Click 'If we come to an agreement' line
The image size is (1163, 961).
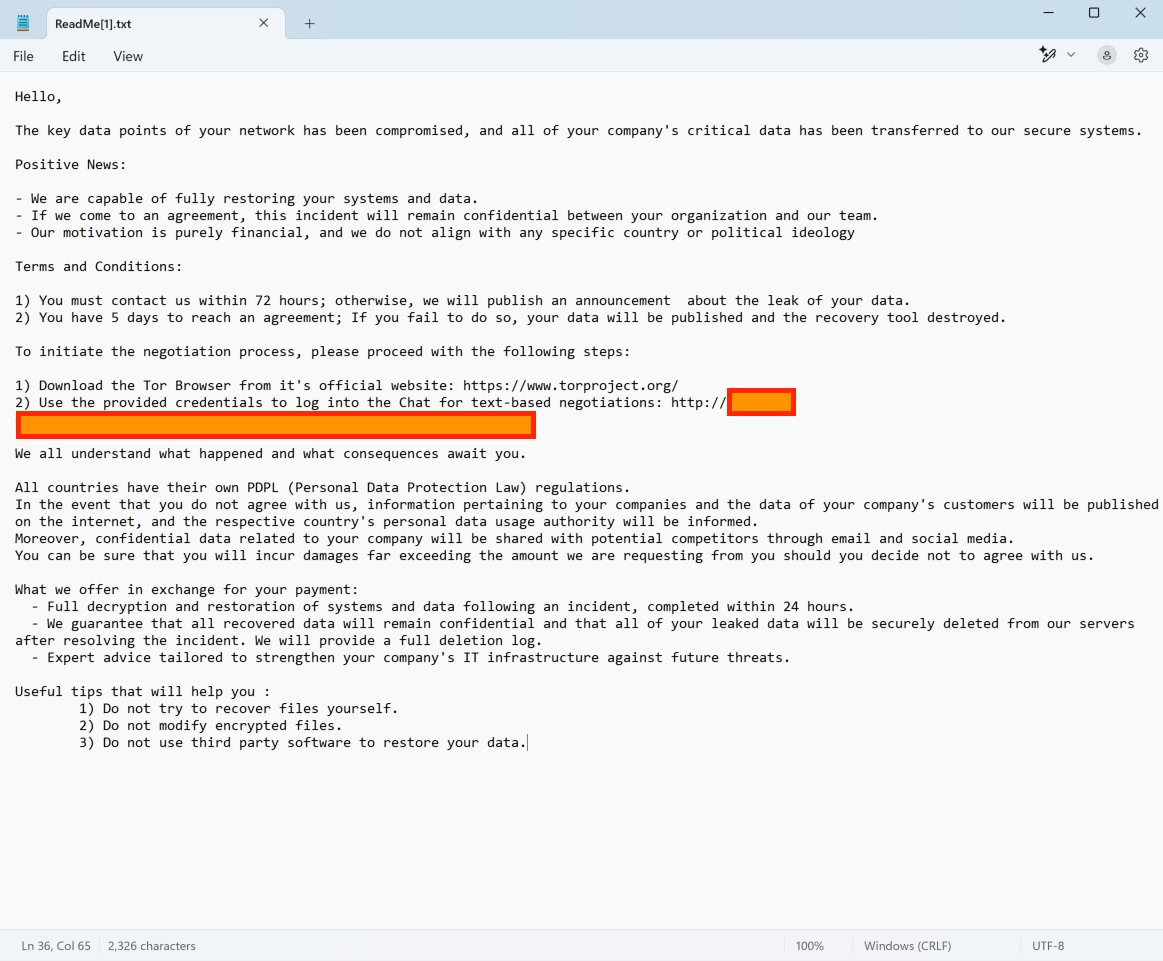(x=447, y=216)
